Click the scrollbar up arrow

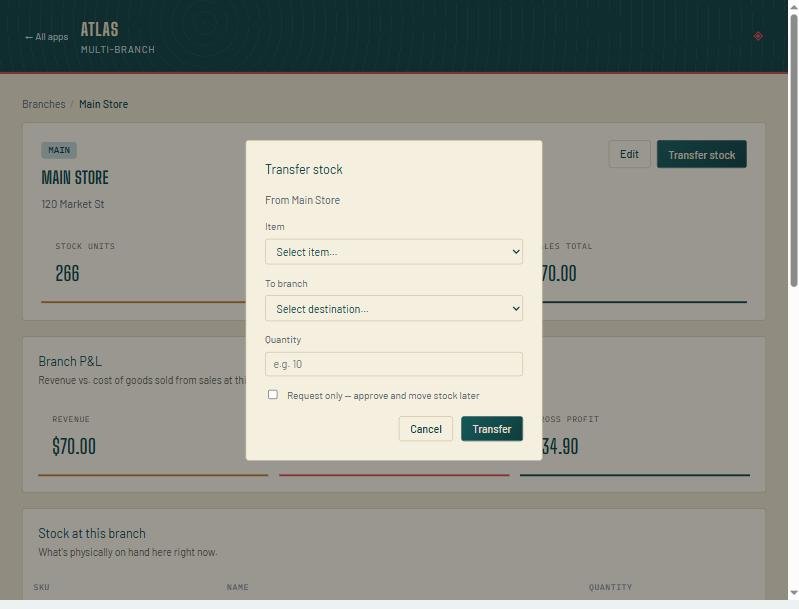click(793, 6)
